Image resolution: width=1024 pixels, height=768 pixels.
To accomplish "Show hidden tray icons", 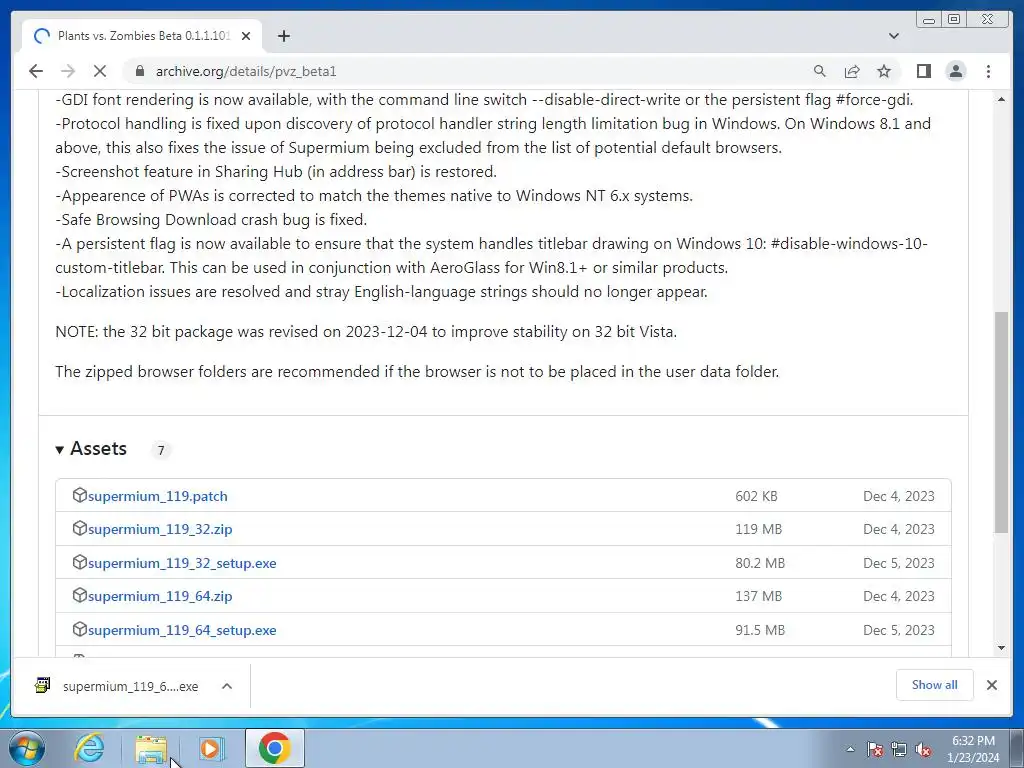I will coord(850,749).
